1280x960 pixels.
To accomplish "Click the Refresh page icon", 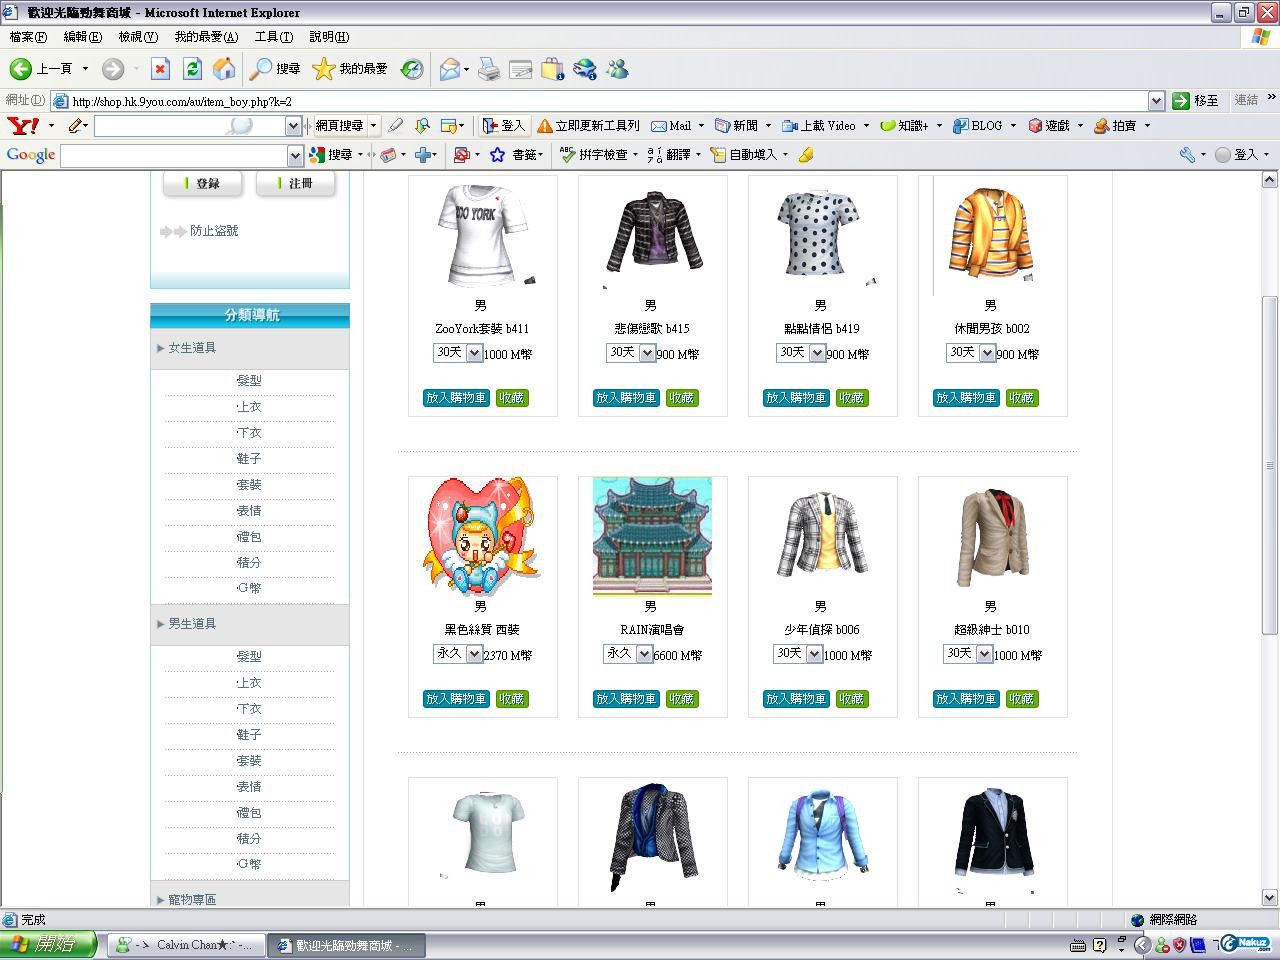I will [192, 69].
